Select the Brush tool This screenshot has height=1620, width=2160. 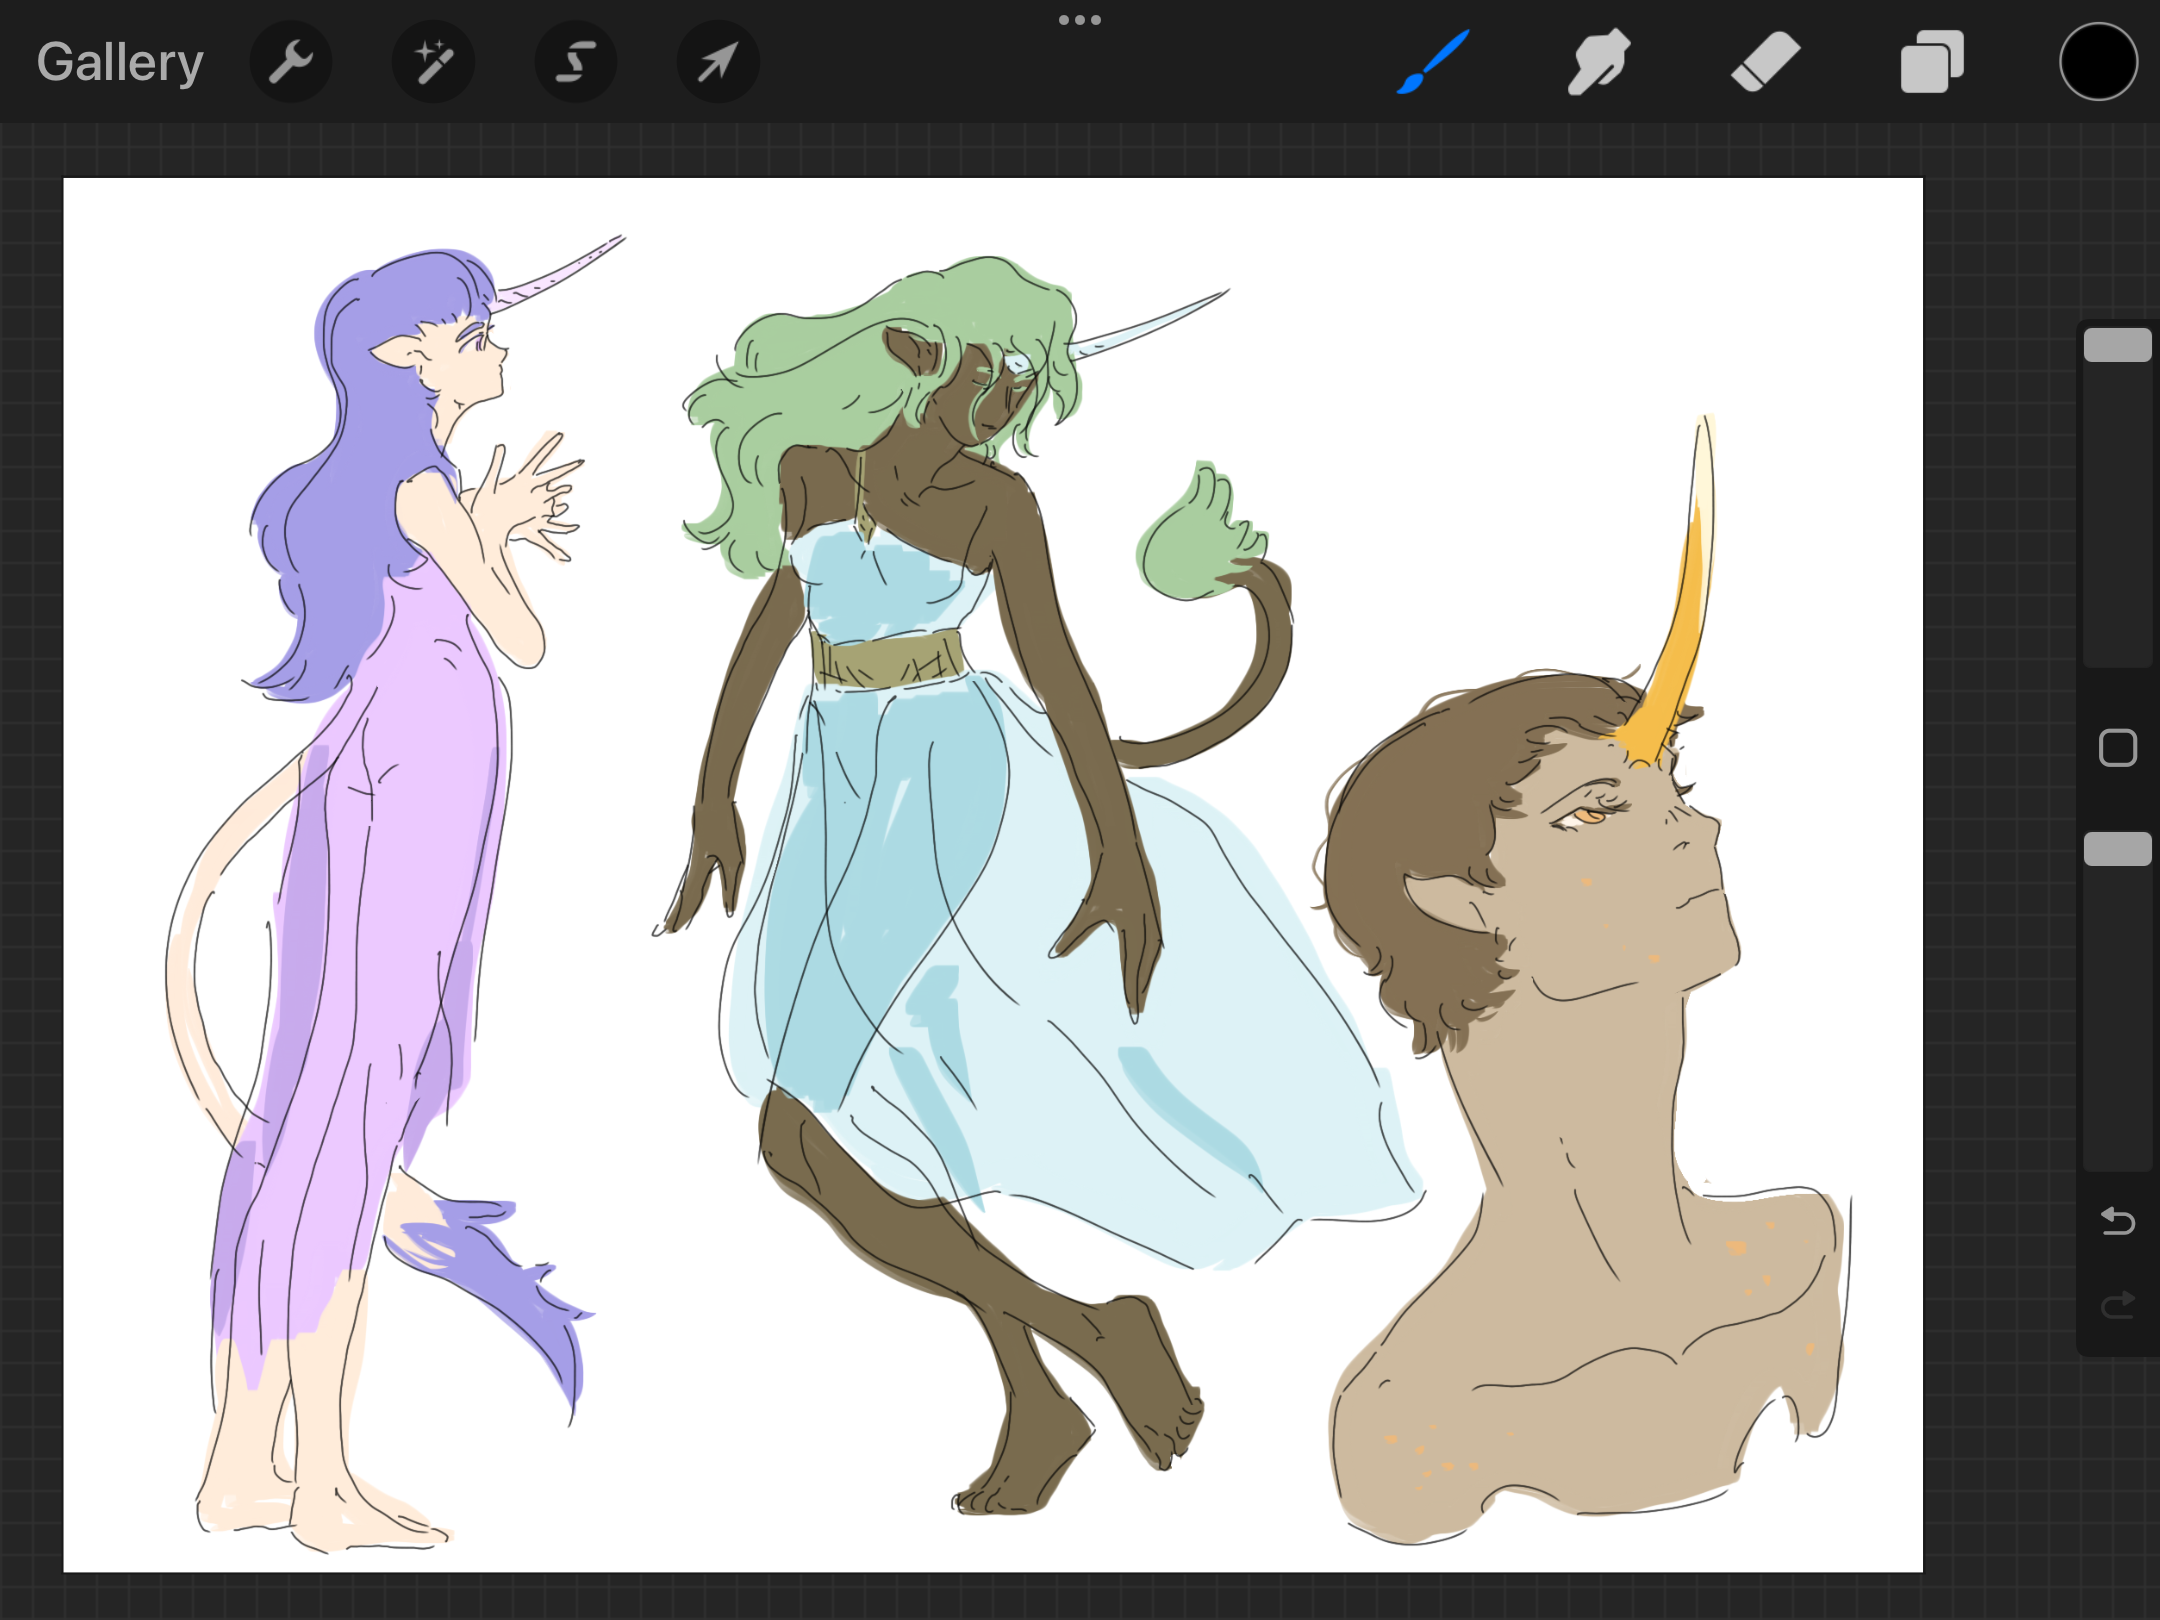pyautogui.click(x=1433, y=62)
